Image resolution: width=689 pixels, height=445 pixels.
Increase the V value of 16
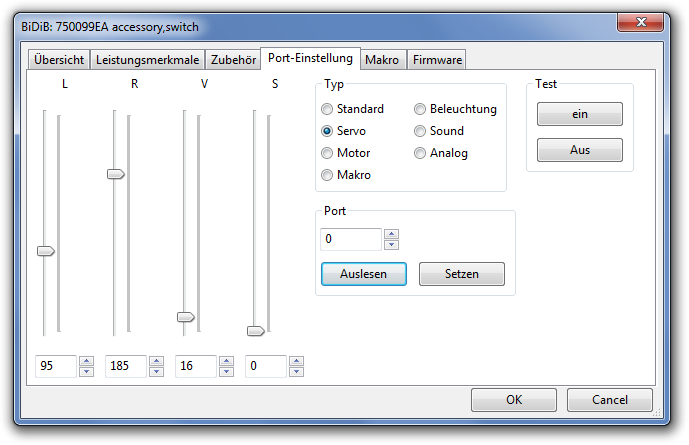click(227, 361)
